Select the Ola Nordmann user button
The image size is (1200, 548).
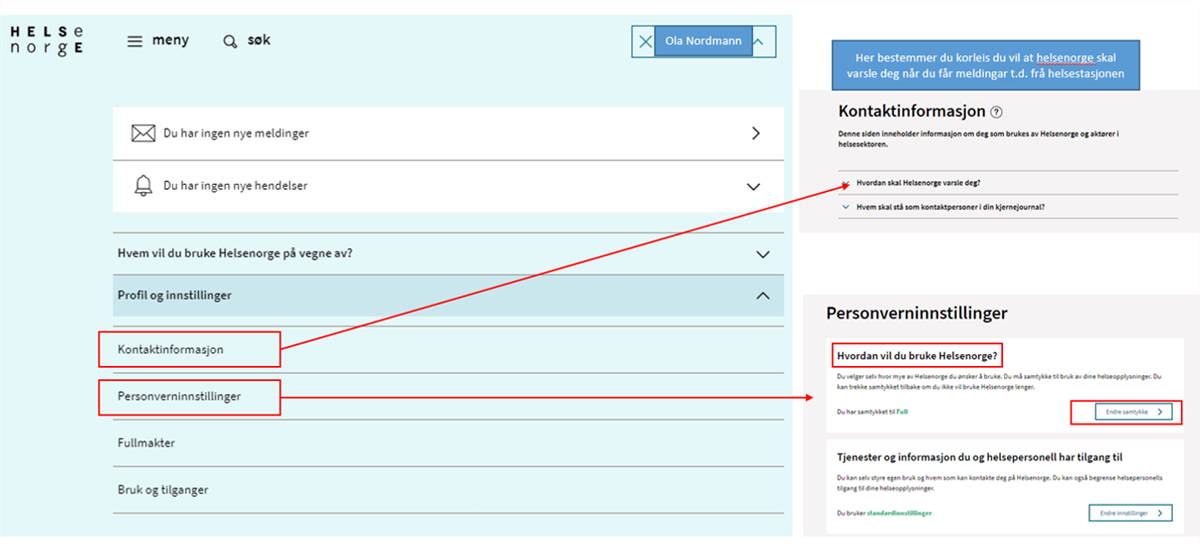coord(703,42)
